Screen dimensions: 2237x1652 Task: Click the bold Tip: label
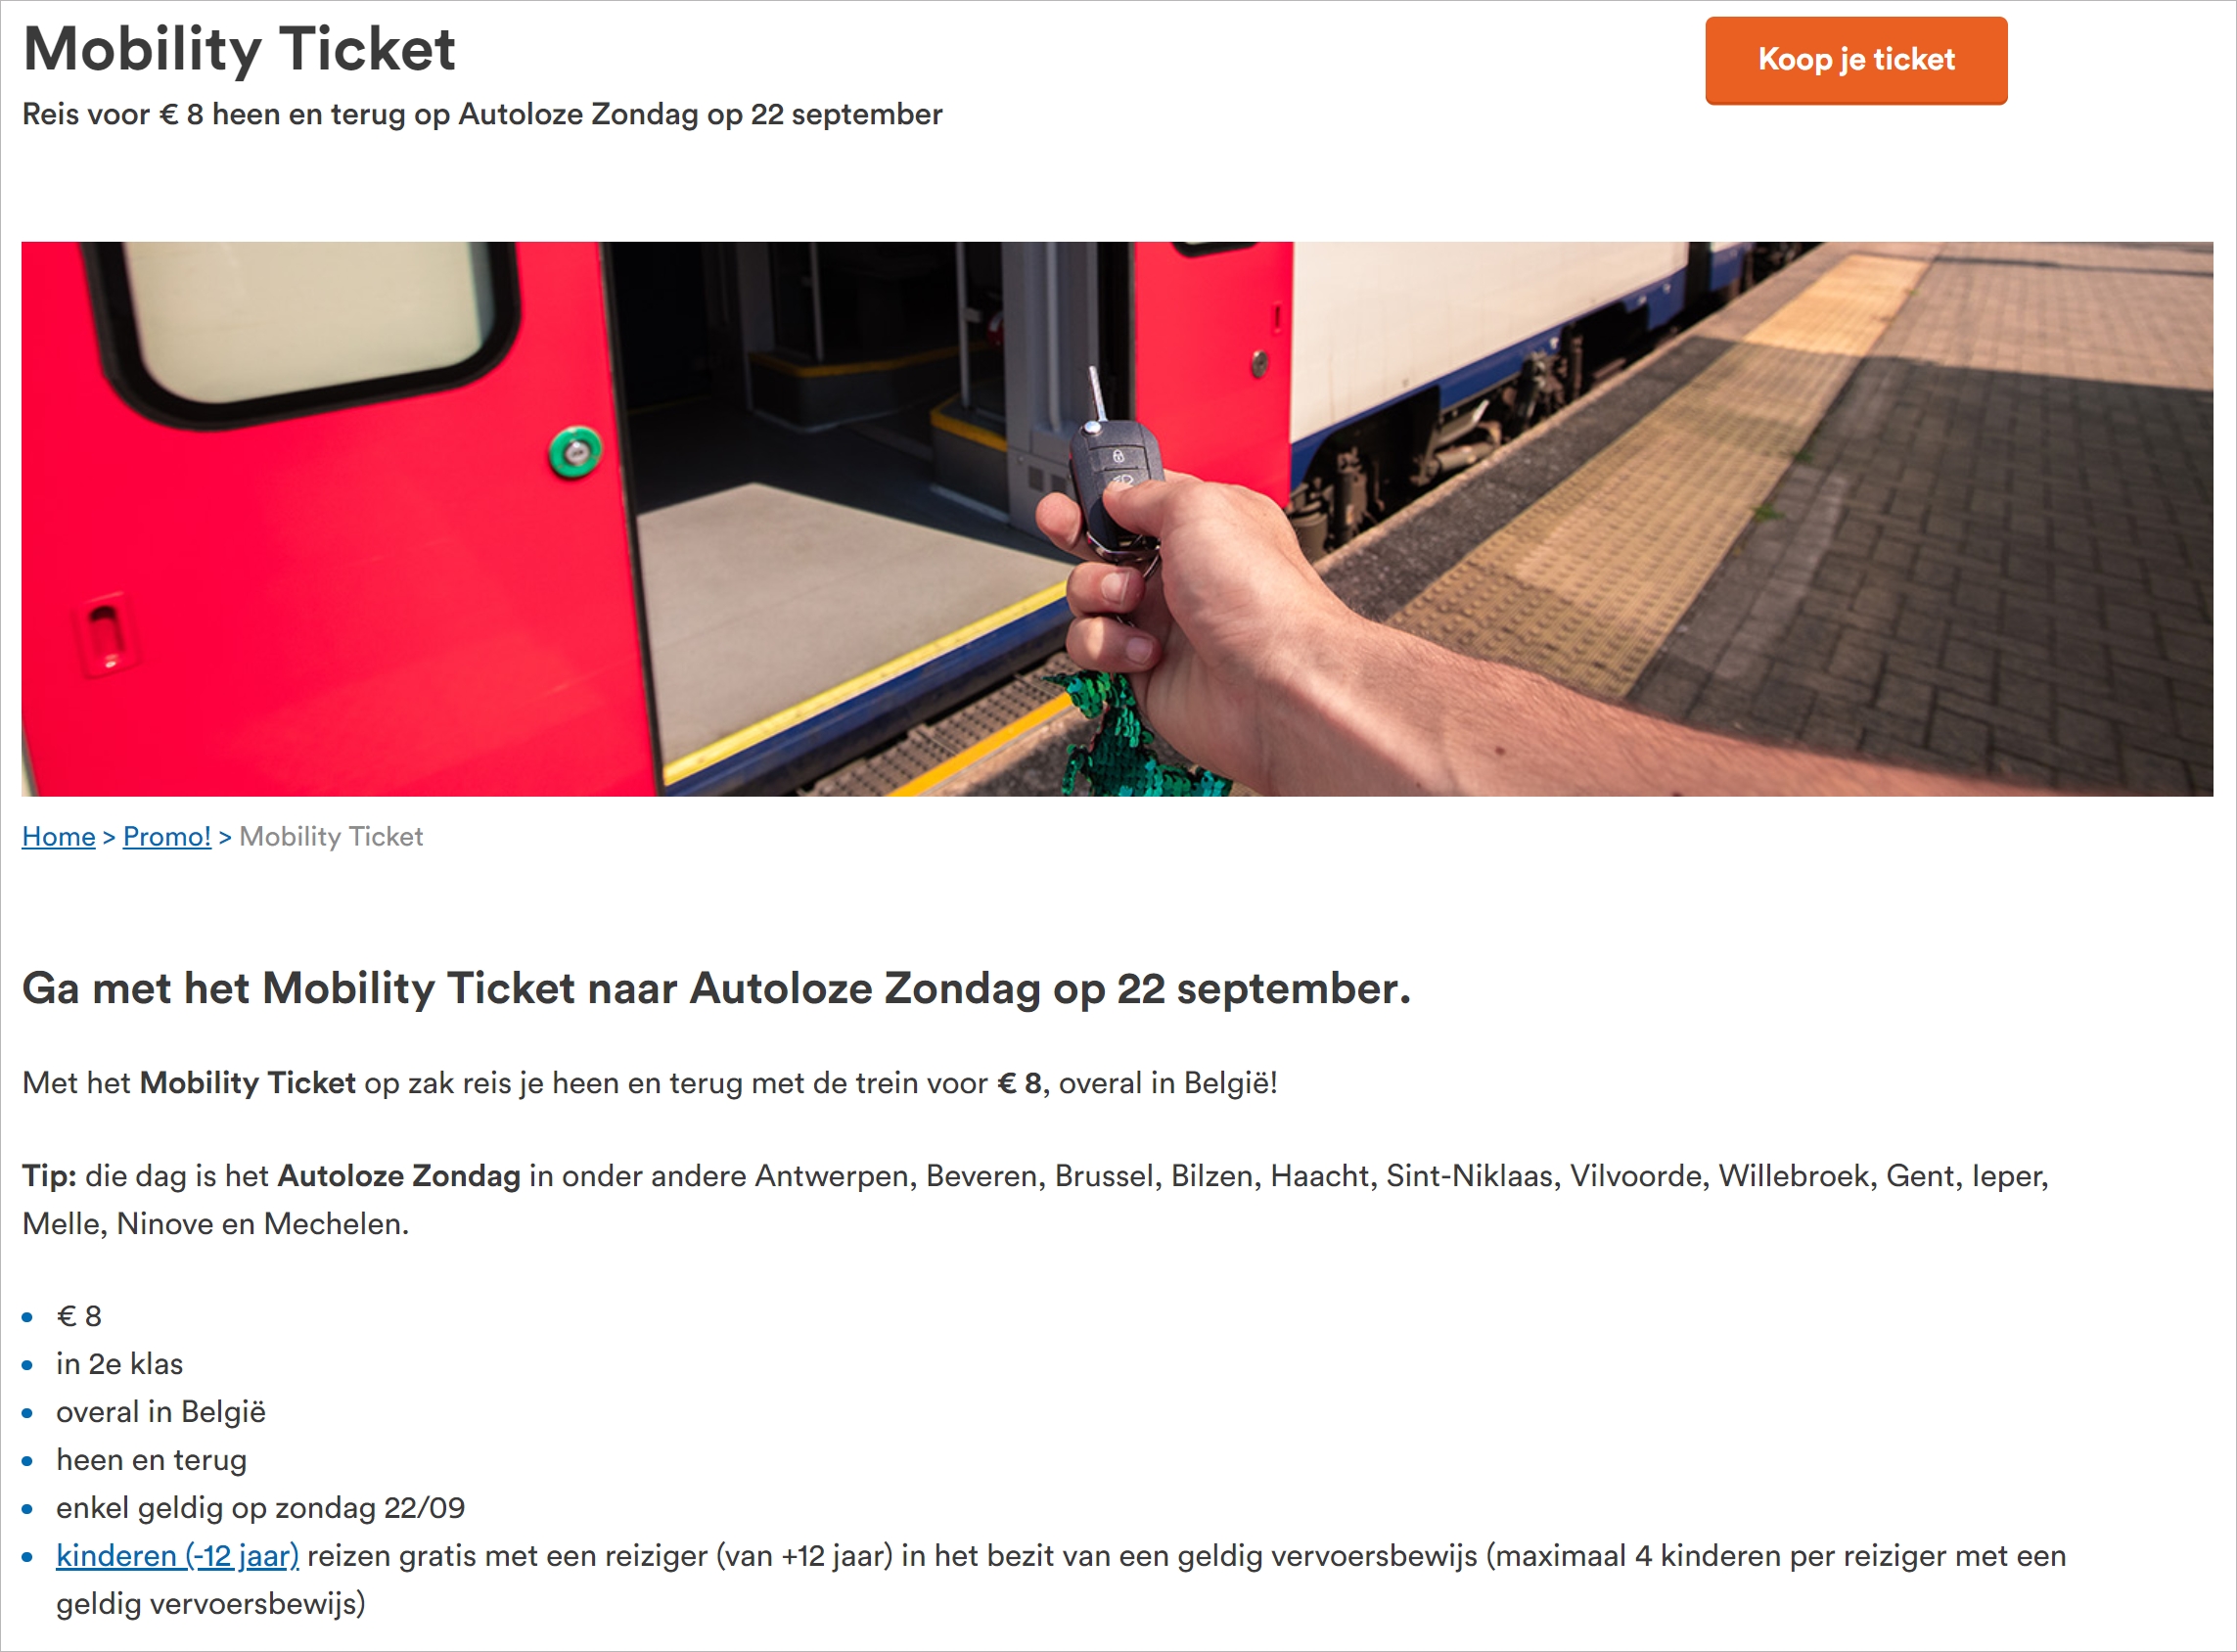click(x=49, y=1175)
